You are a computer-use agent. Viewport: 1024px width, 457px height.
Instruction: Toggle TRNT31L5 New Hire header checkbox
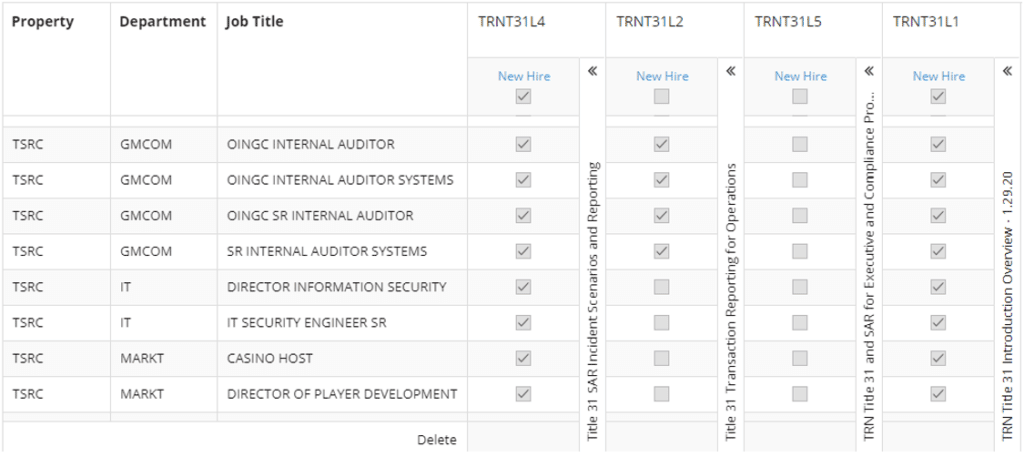(x=800, y=97)
